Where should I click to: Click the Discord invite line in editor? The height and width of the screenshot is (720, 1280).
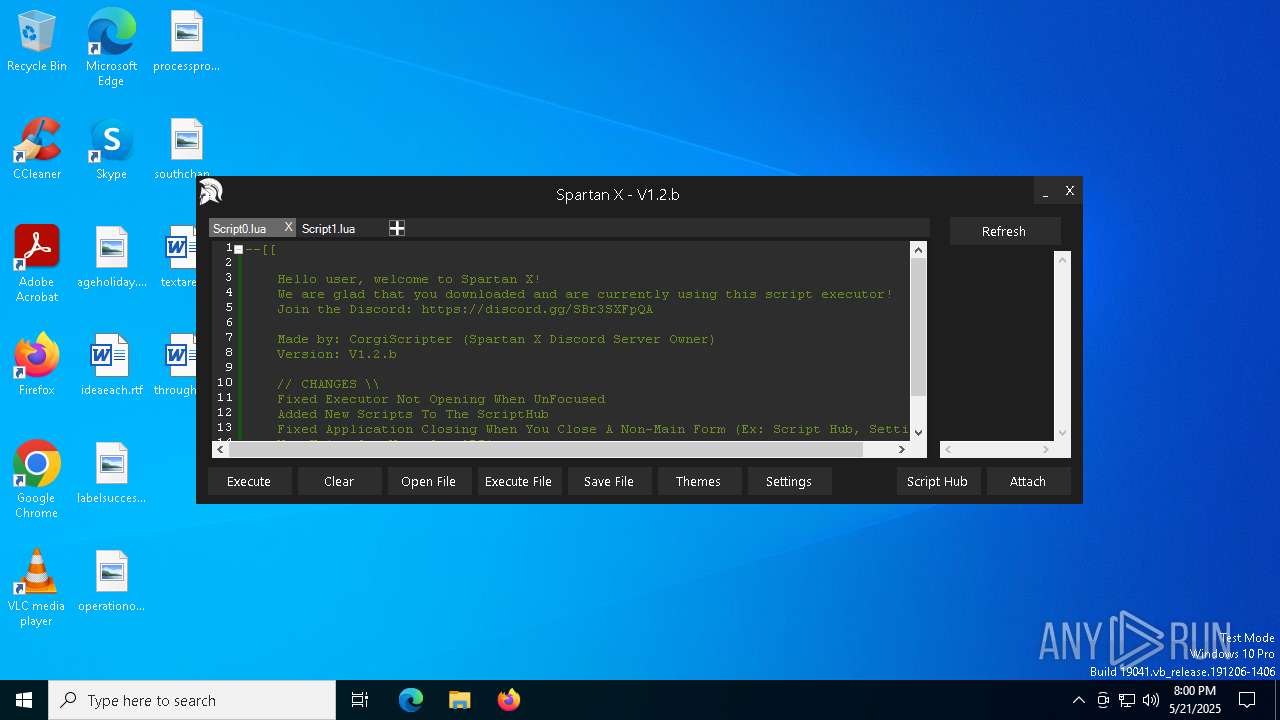(x=465, y=309)
